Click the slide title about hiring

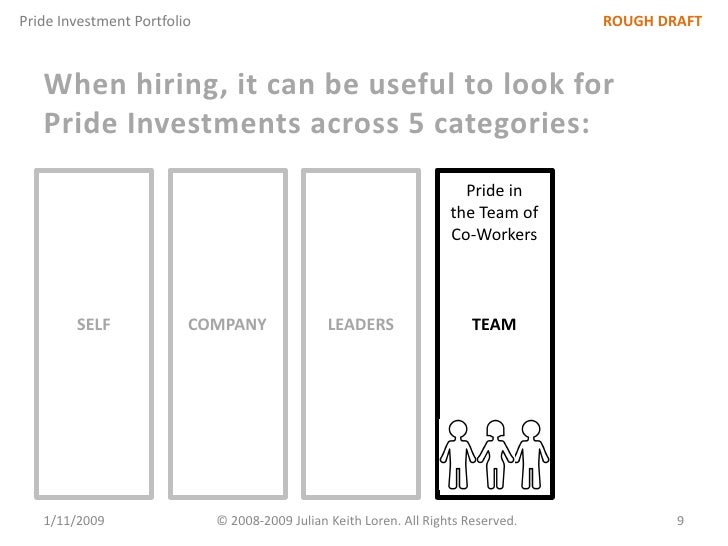click(329, 104)
